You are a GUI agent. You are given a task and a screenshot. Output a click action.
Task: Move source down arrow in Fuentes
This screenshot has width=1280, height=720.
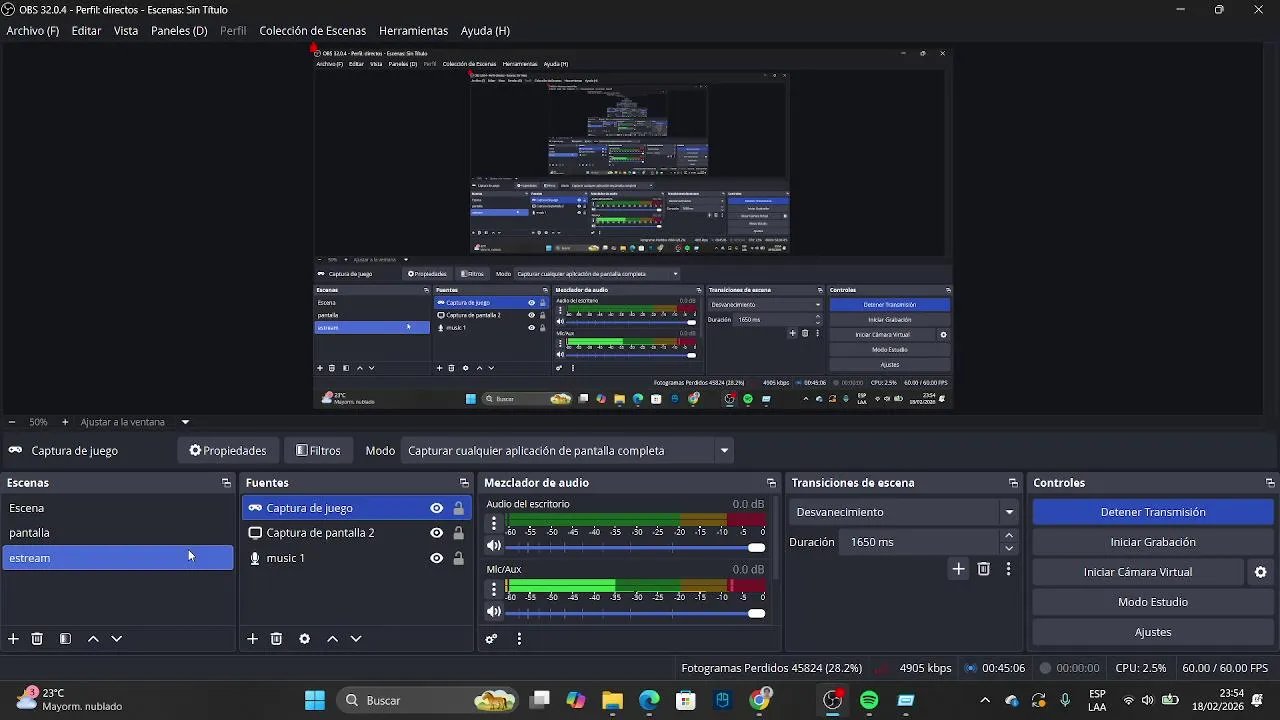click(355, 639)
